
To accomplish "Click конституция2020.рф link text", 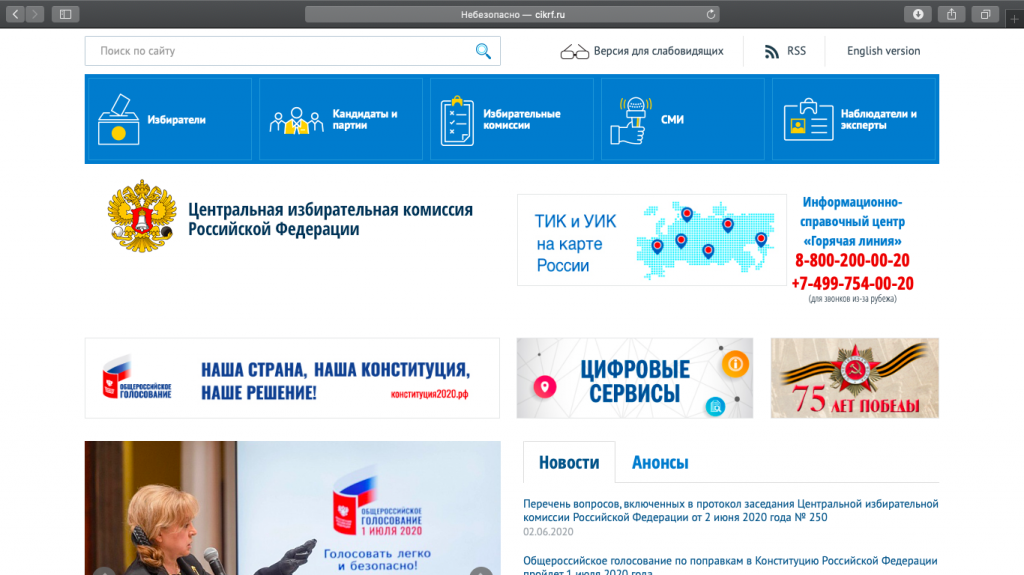I will pos(429,395).
